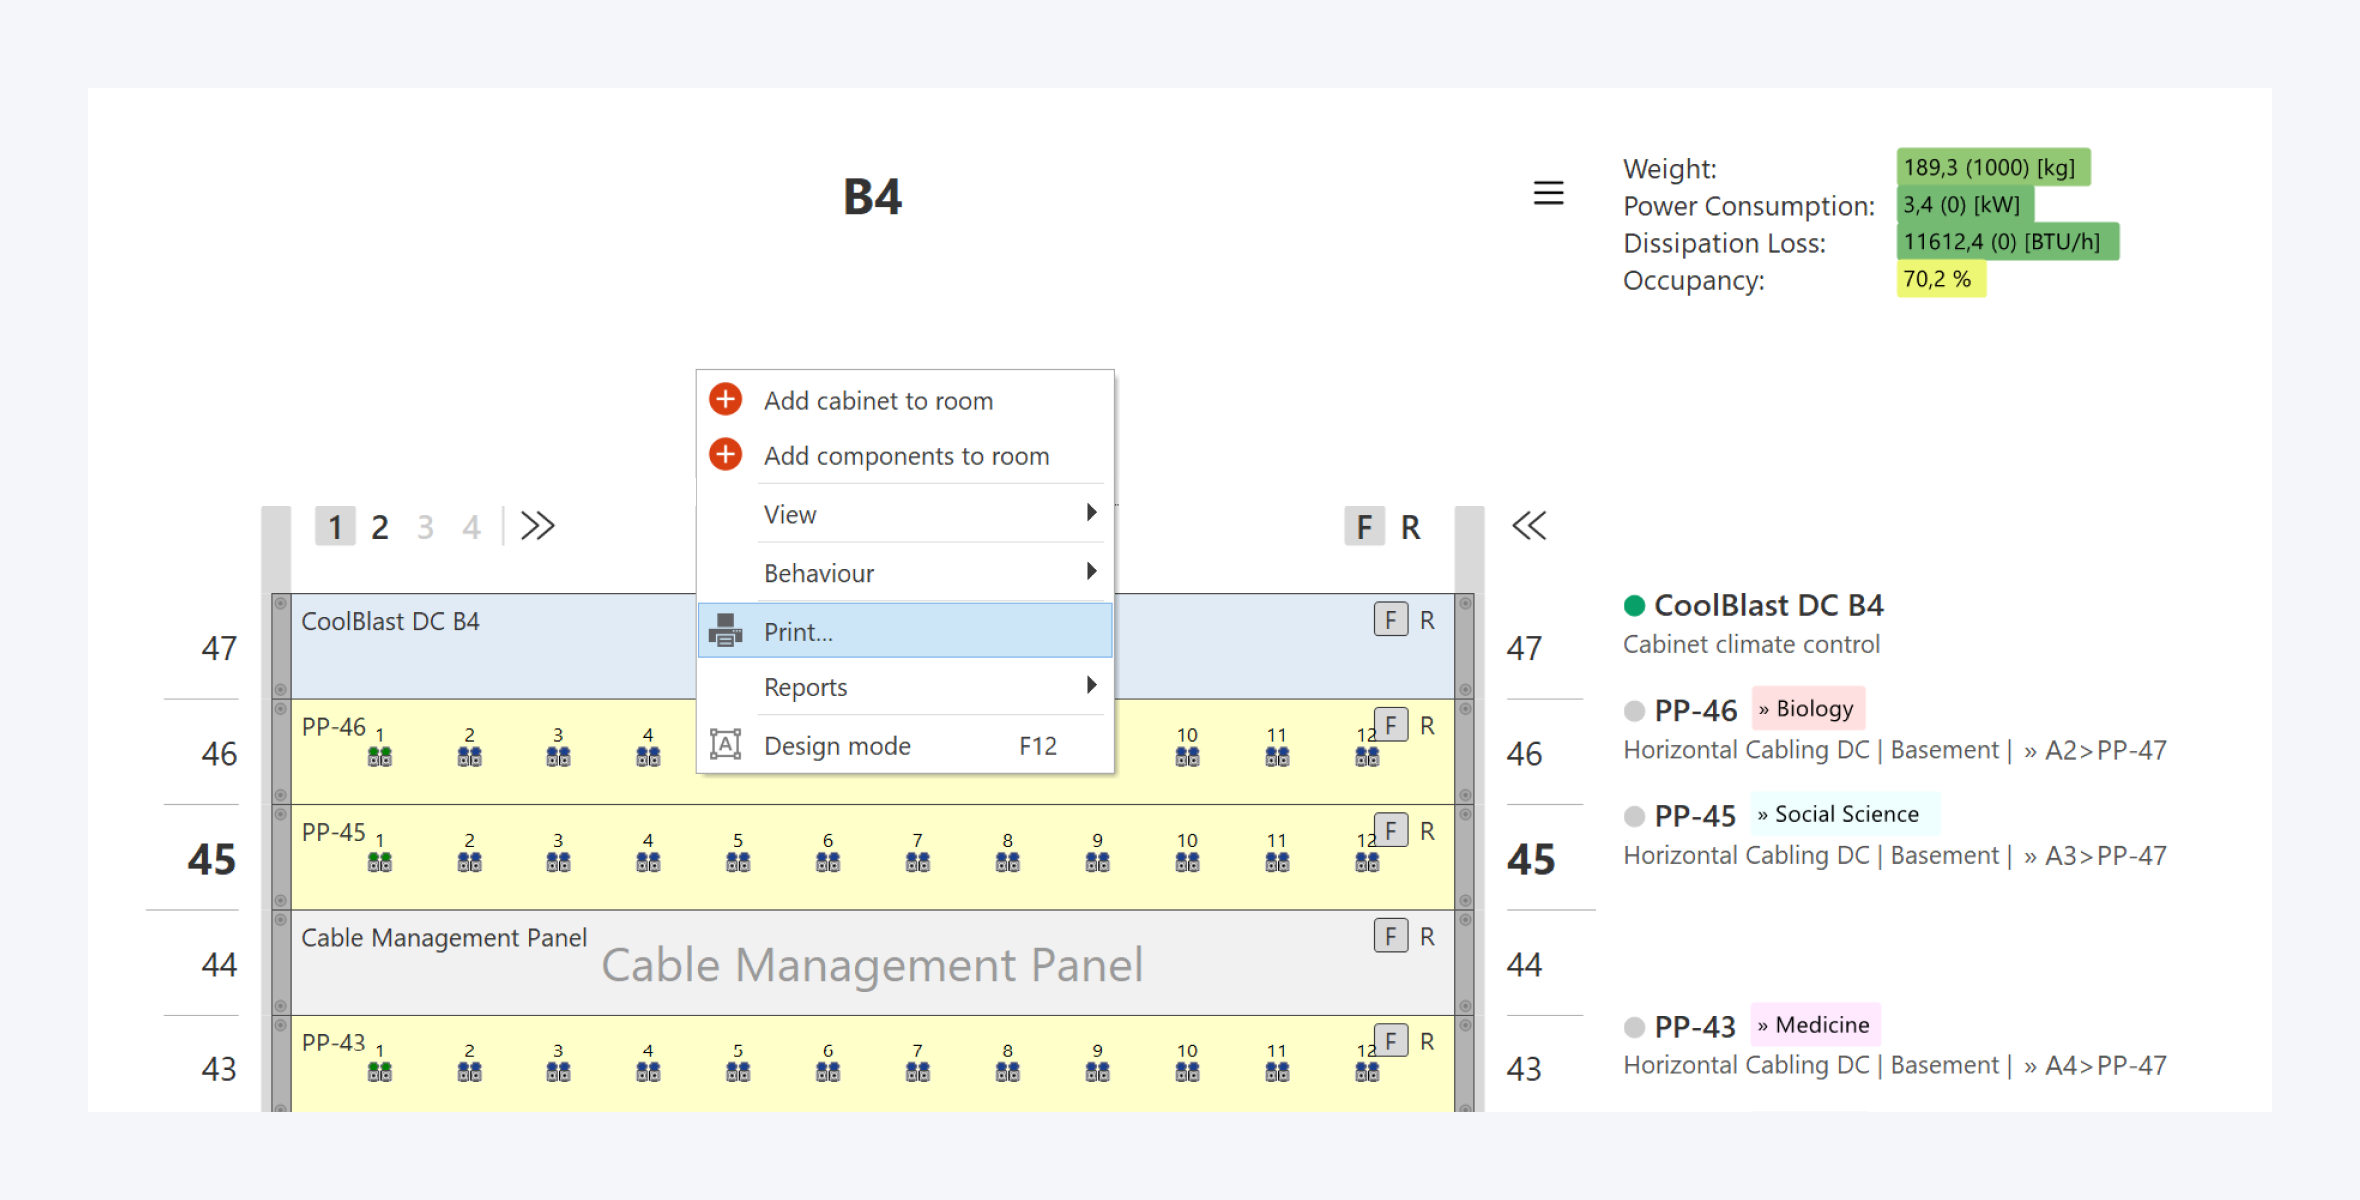Viewport: 2360px width, 1200px height.
Task: Click the double-chevron left collapse arrow
Action: [1528, 526]
